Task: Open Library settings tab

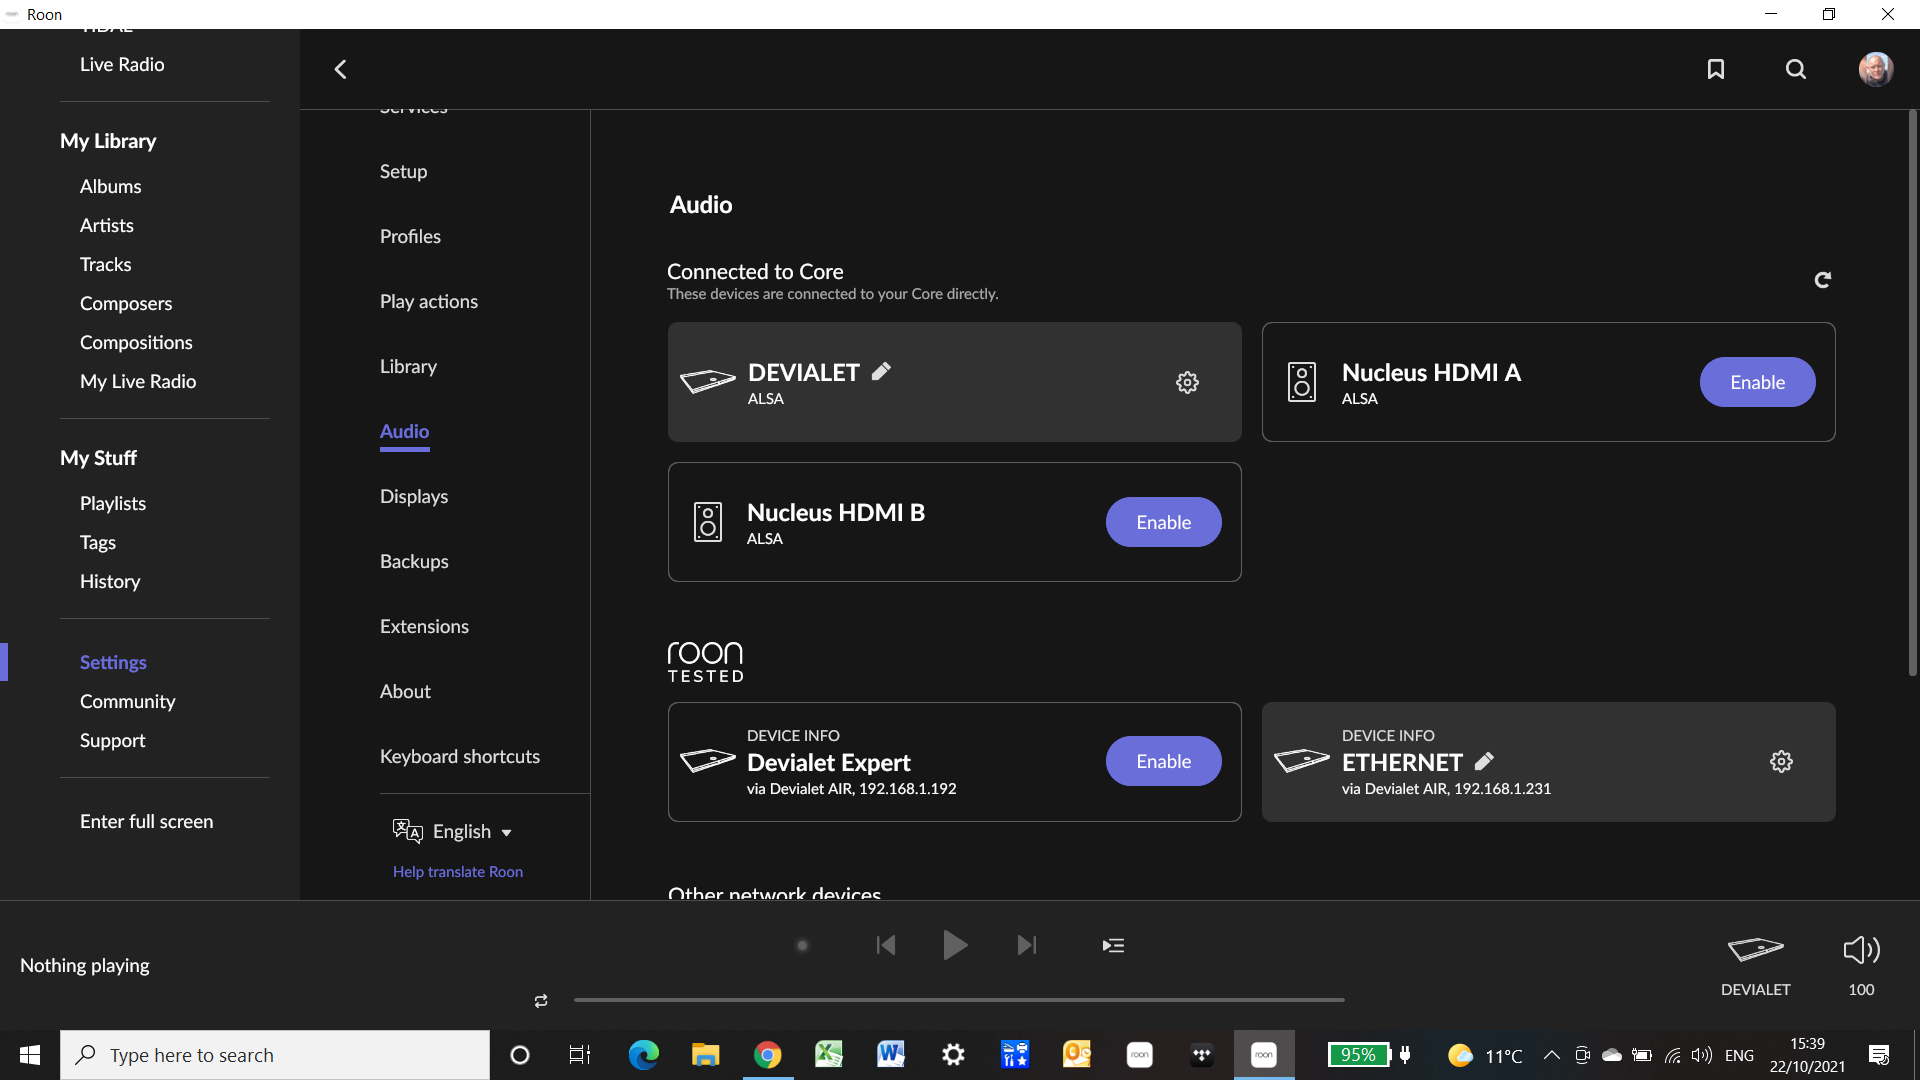Action: [408, 366]
